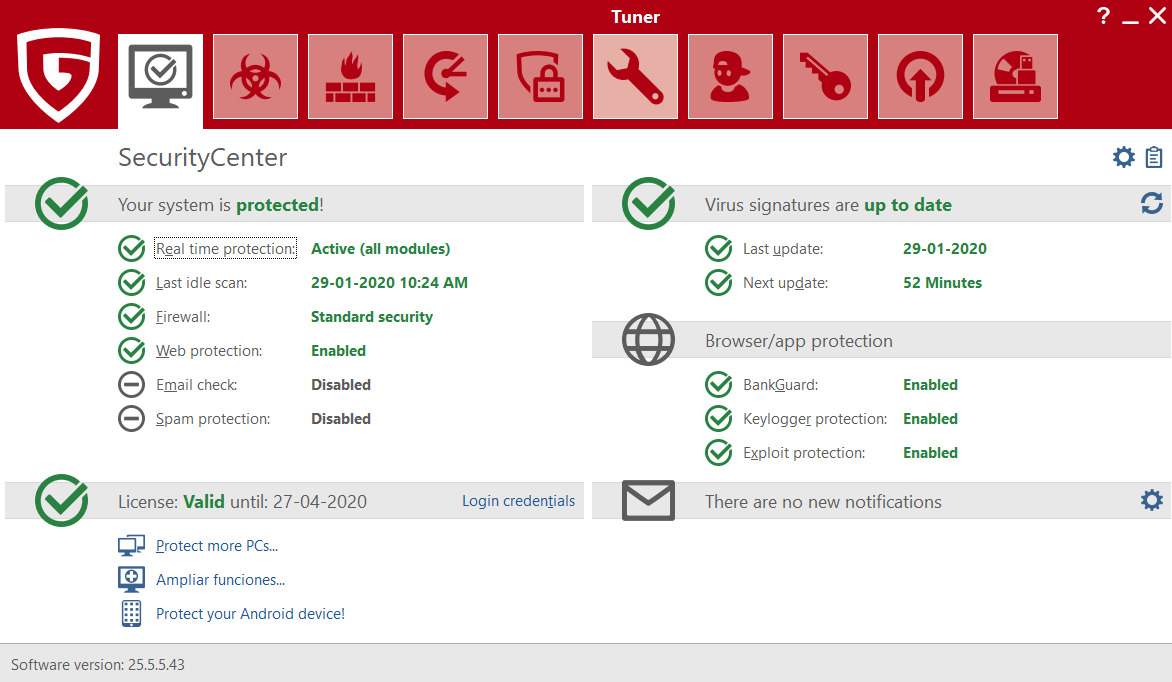Open the Encryption key module
Screen dimensions: 1172x682
(x=825, y=76)
